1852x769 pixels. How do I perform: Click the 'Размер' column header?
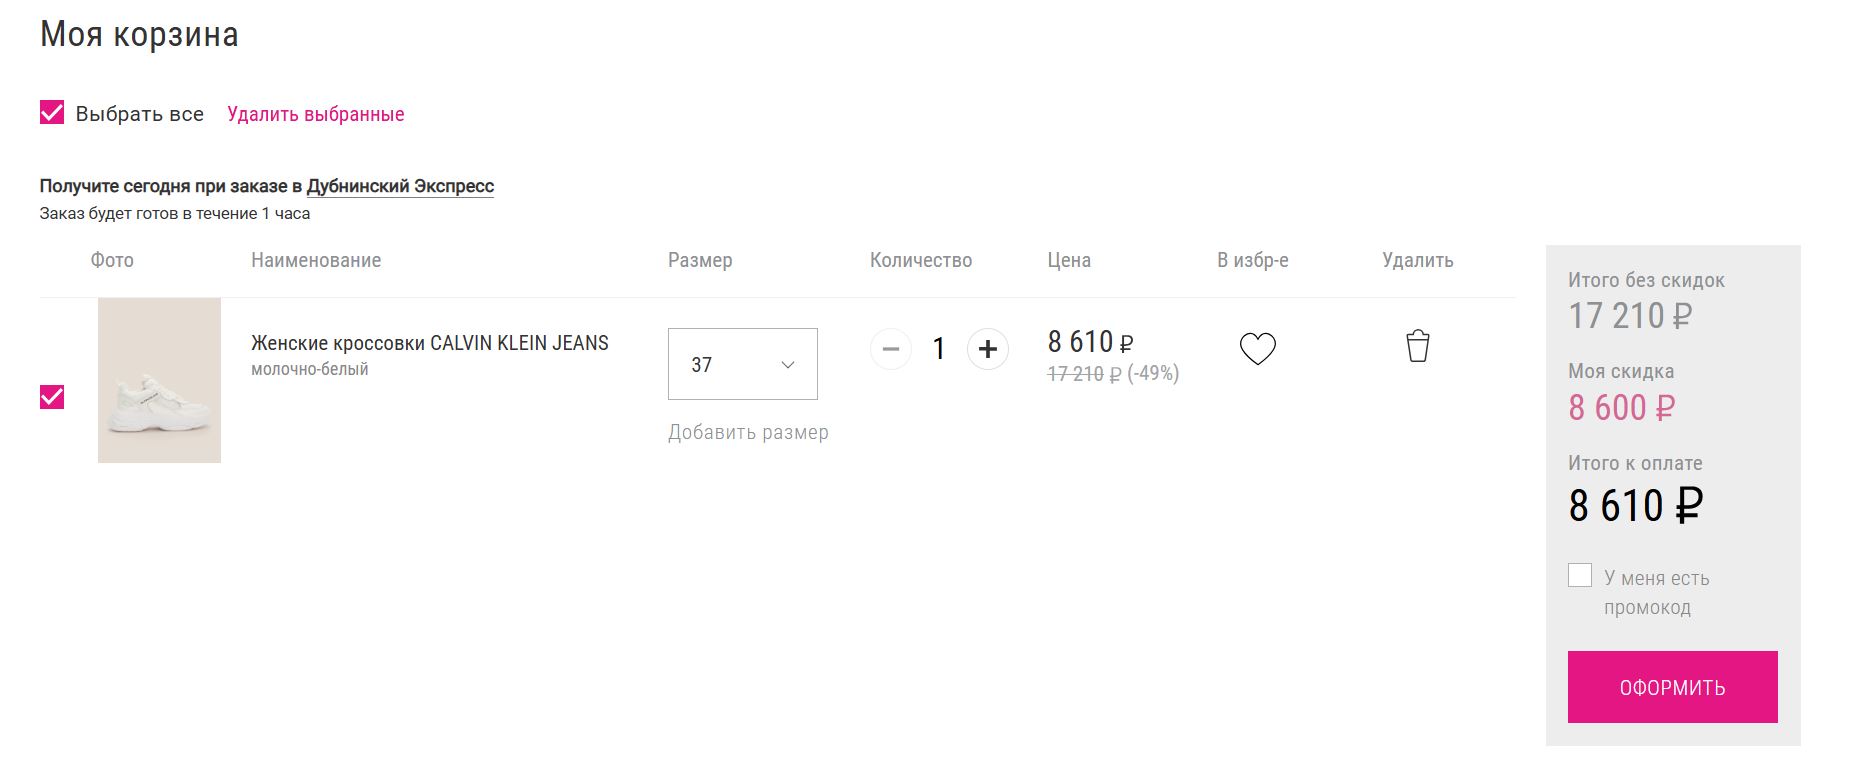[700, 260]
